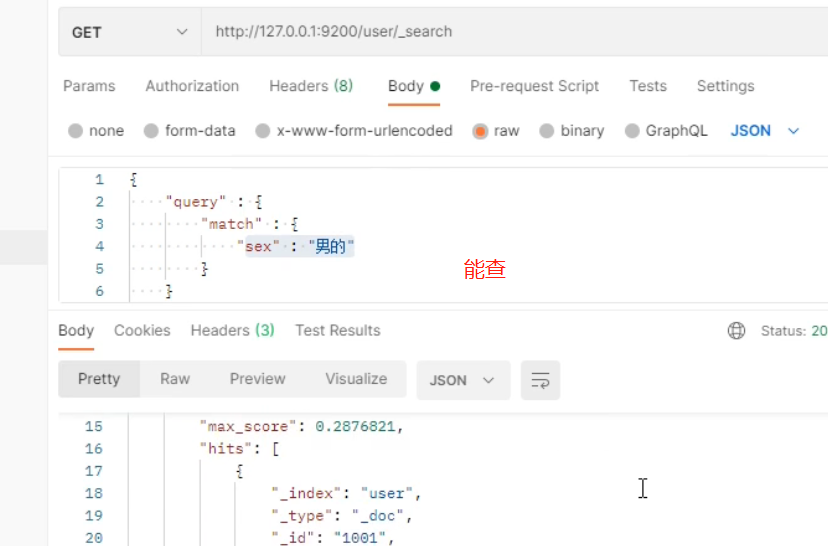Switch to the Params tab
Image resolution: width=828 pixels, height=546 pixels.
[x=89, y=86]
